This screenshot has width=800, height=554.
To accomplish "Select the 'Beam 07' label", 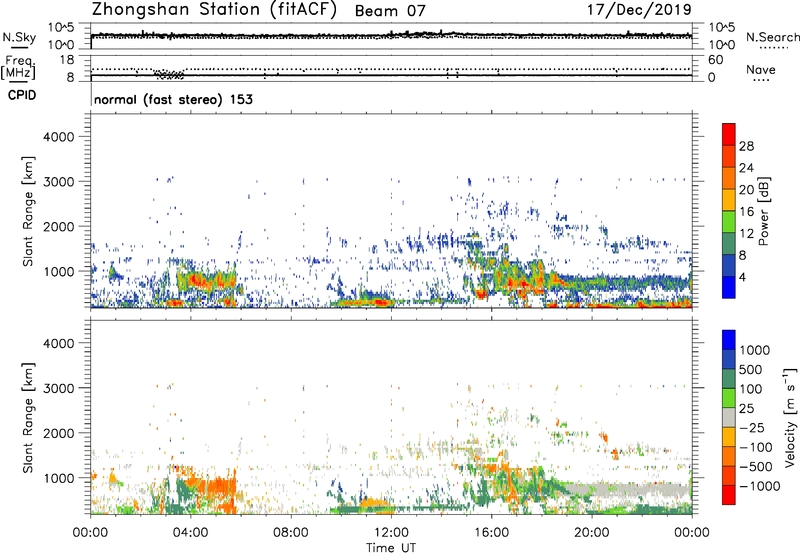I will point(390,11).
